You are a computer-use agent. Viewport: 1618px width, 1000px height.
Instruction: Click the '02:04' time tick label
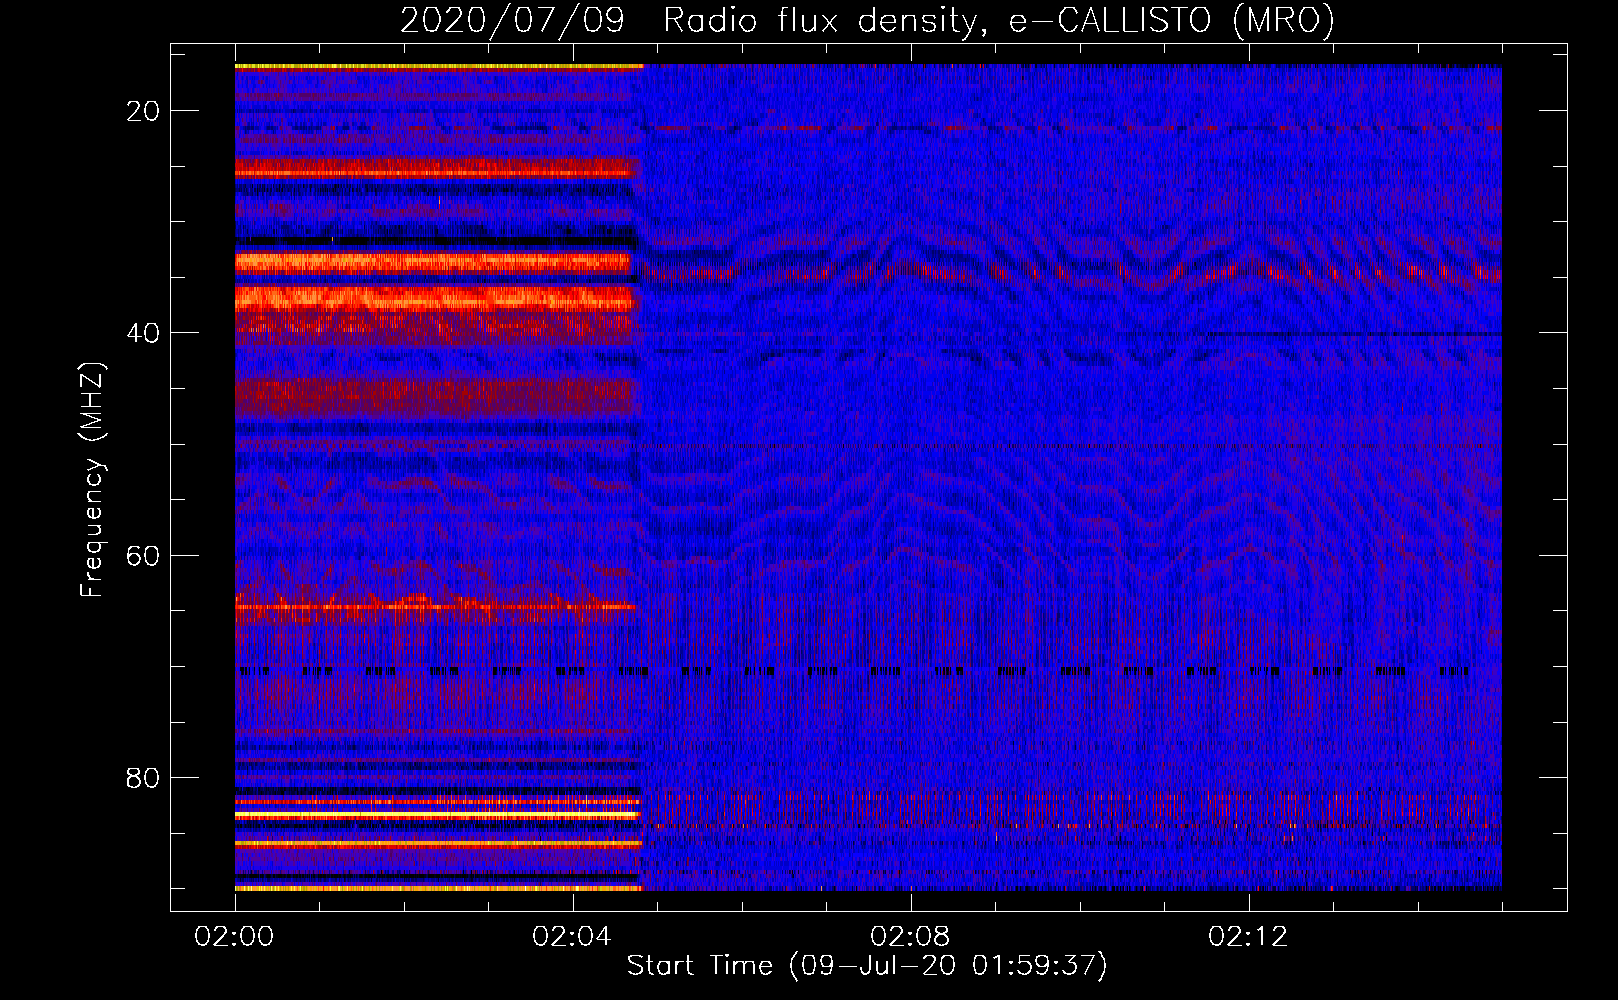572,936
